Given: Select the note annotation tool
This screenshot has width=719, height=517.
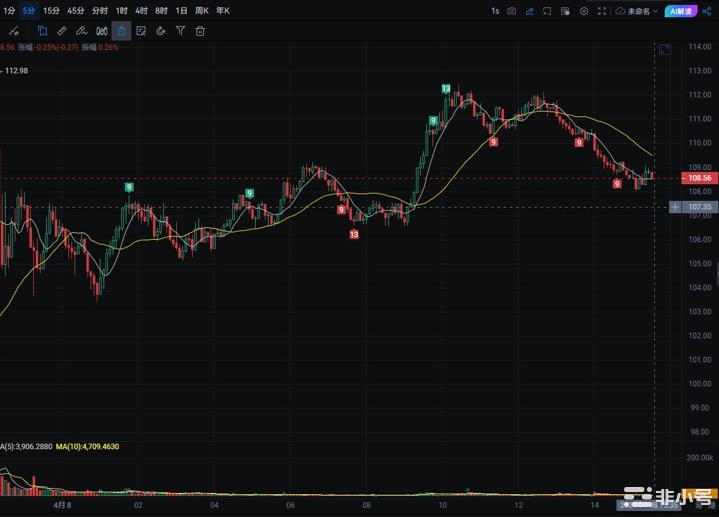Looking at the screenshot, I should tap(141, 31).
